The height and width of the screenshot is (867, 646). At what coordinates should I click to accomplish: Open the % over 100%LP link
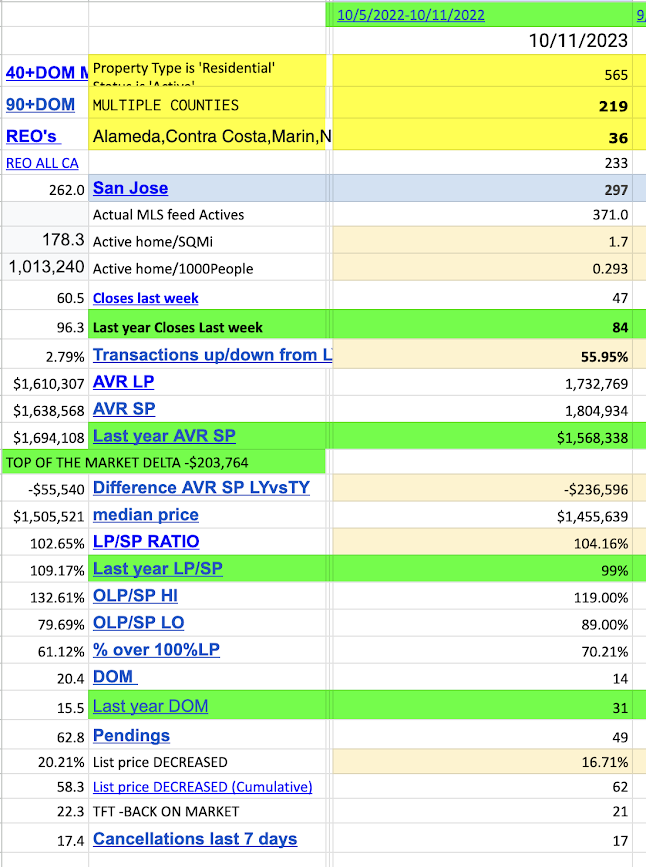pos(156,650)
